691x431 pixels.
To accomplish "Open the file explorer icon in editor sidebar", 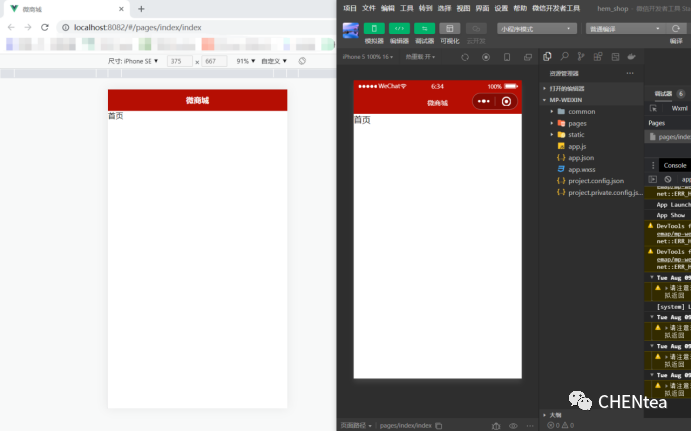I will [547, 56].
